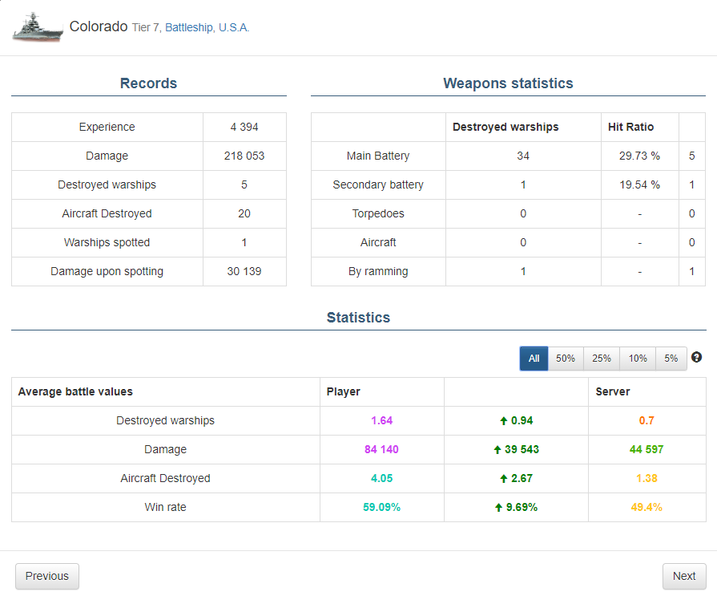The width and height of the screenshot is (717, 600).
Task: Click the Colorado ship name heading
Action: click(x=98, y=27)
